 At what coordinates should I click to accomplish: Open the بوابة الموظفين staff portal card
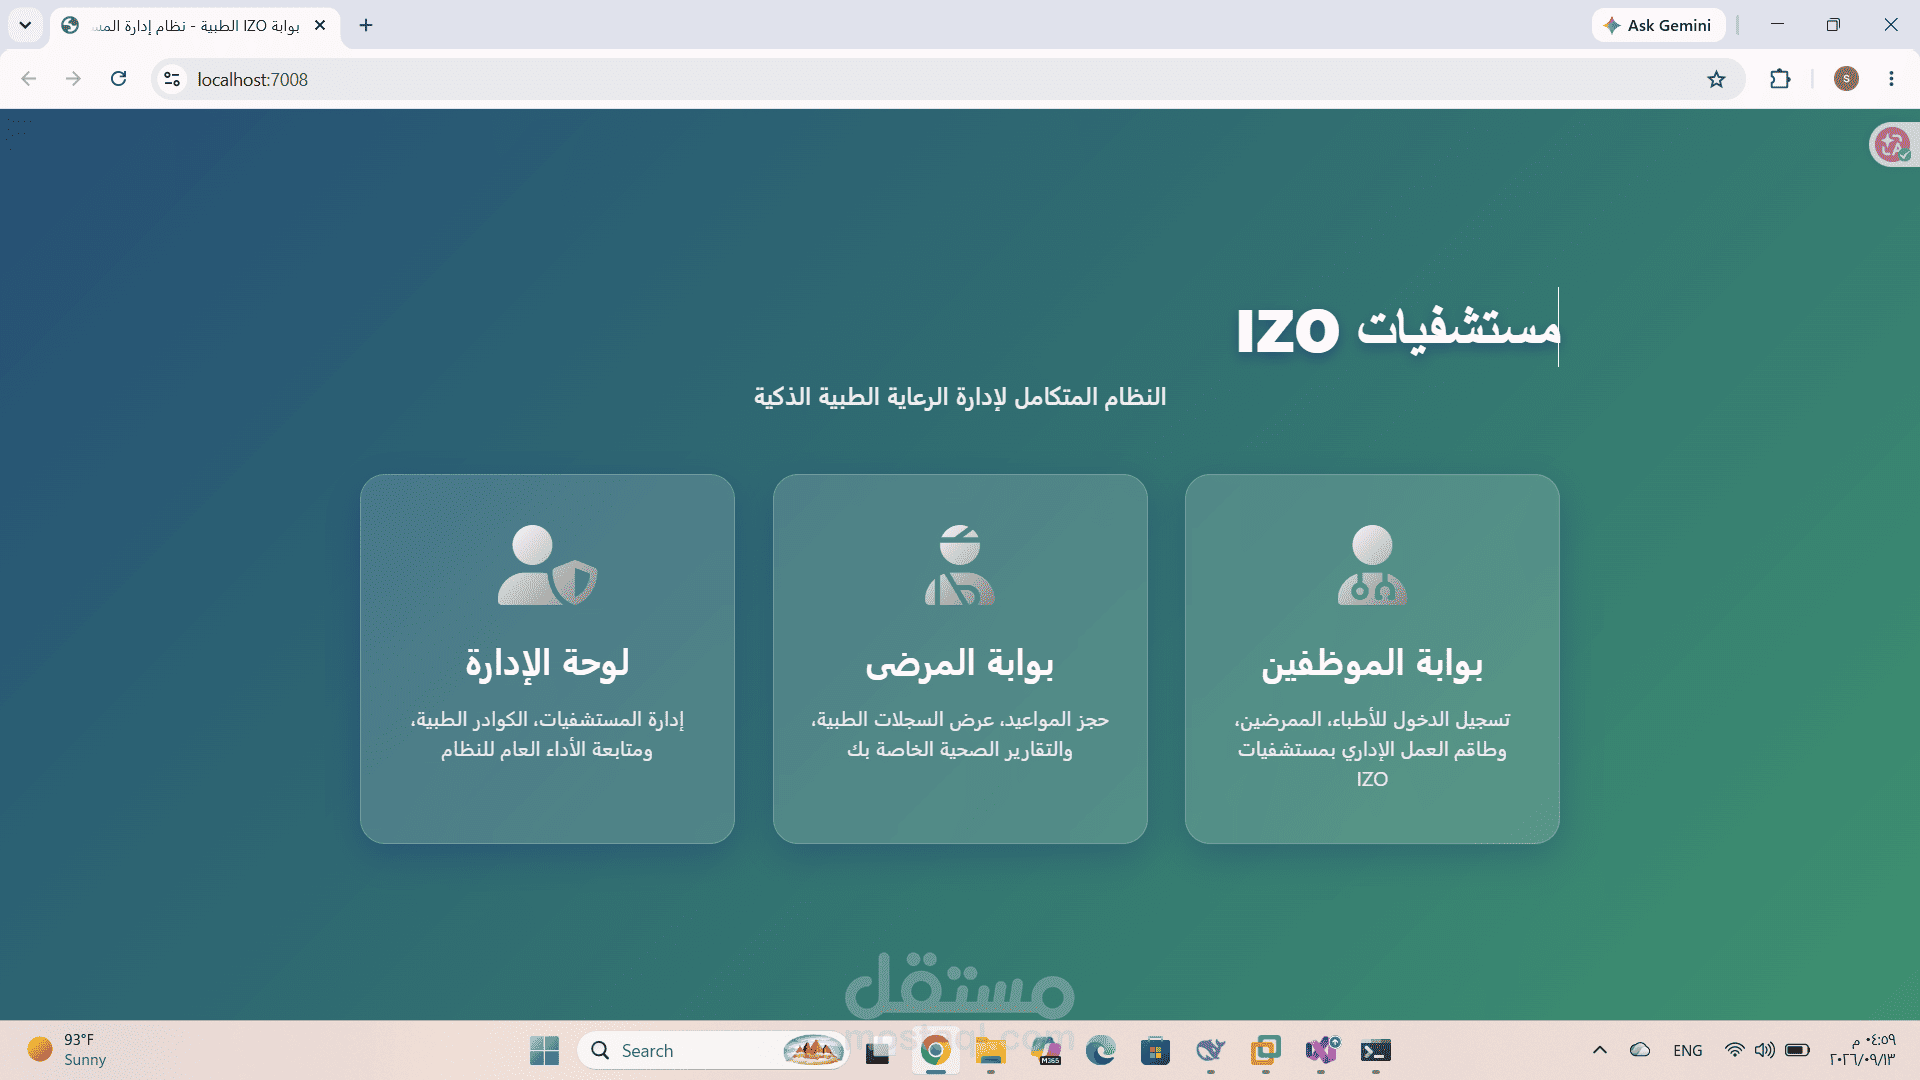click(x=1372, y=658)
